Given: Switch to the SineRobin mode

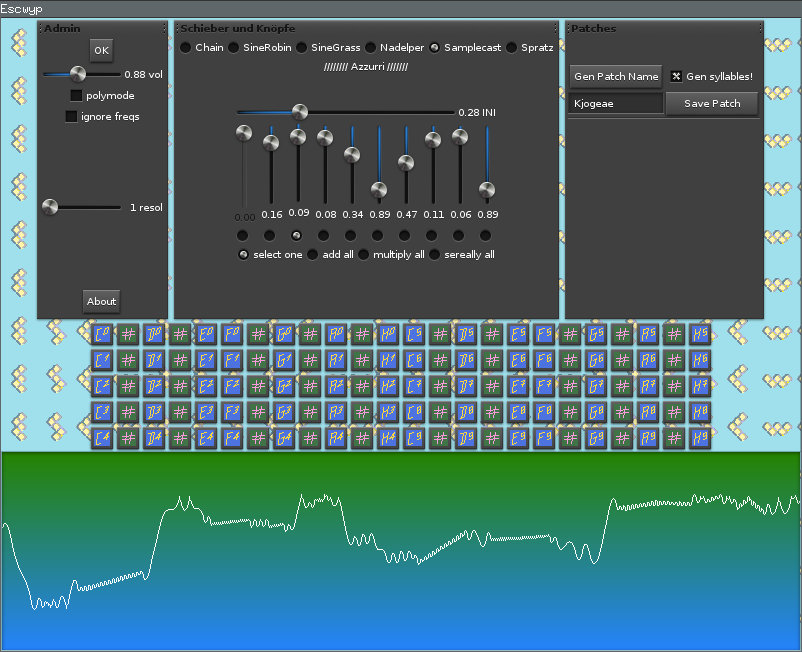Looking at the screenshot, I should [x=233, y=47].
